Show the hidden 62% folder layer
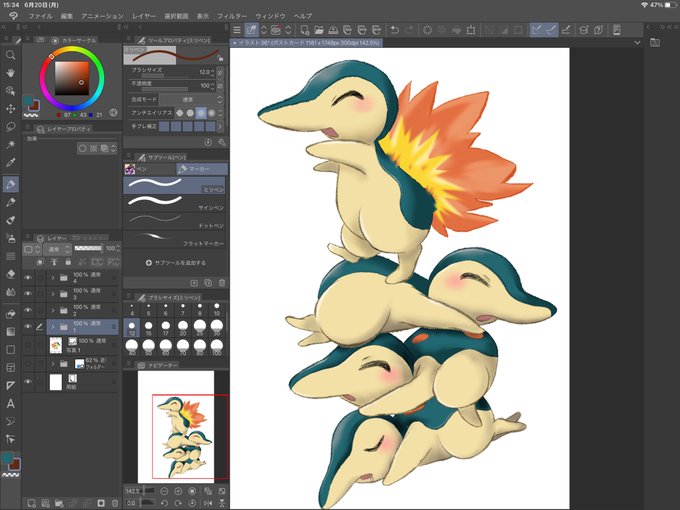 [x=28, y=363]
